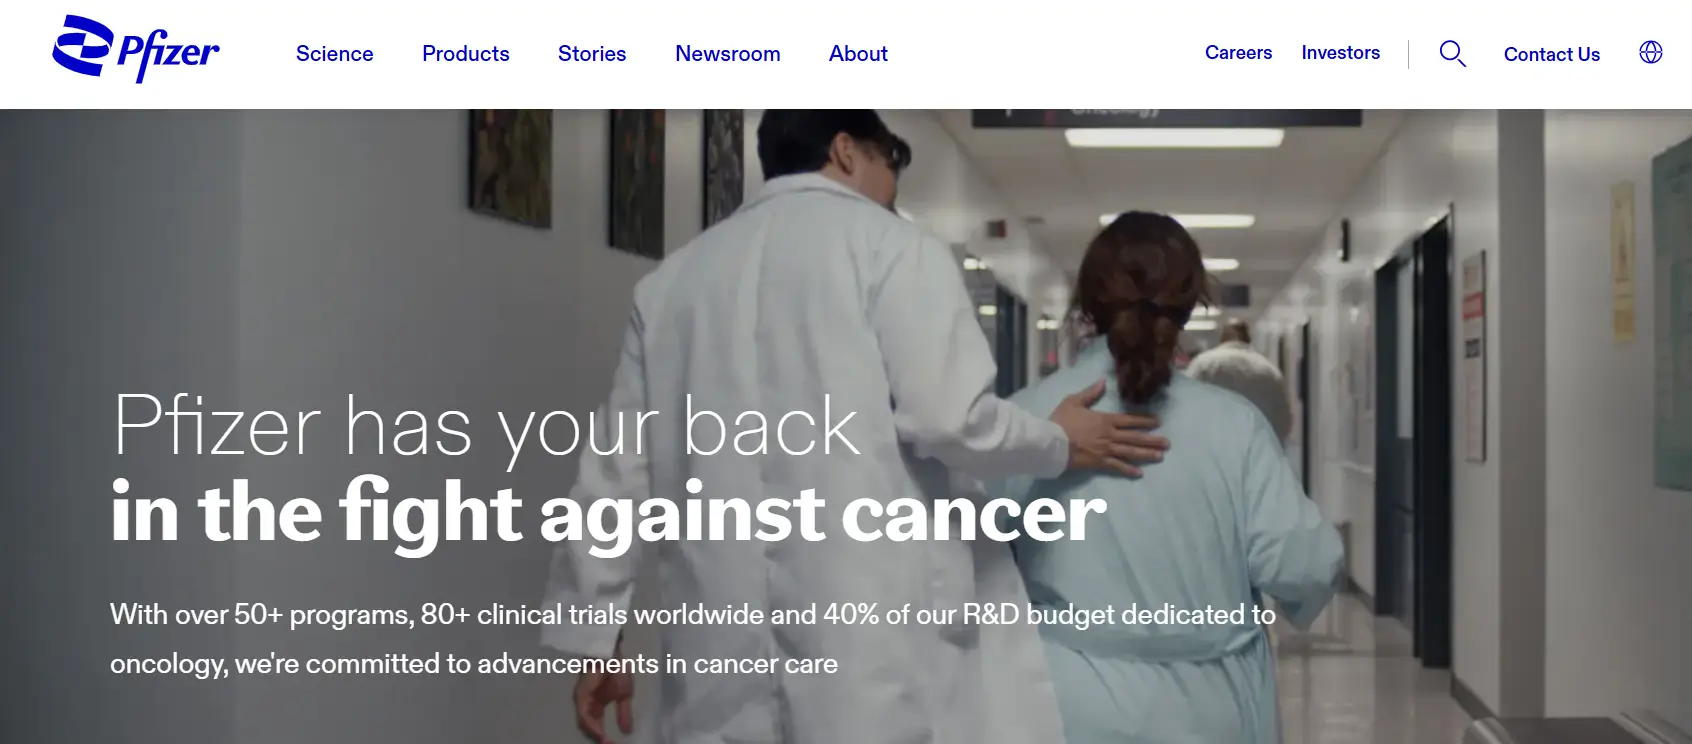Open the Investors link
Screen dimensions: 1692x744
(x=1340, y=53)
